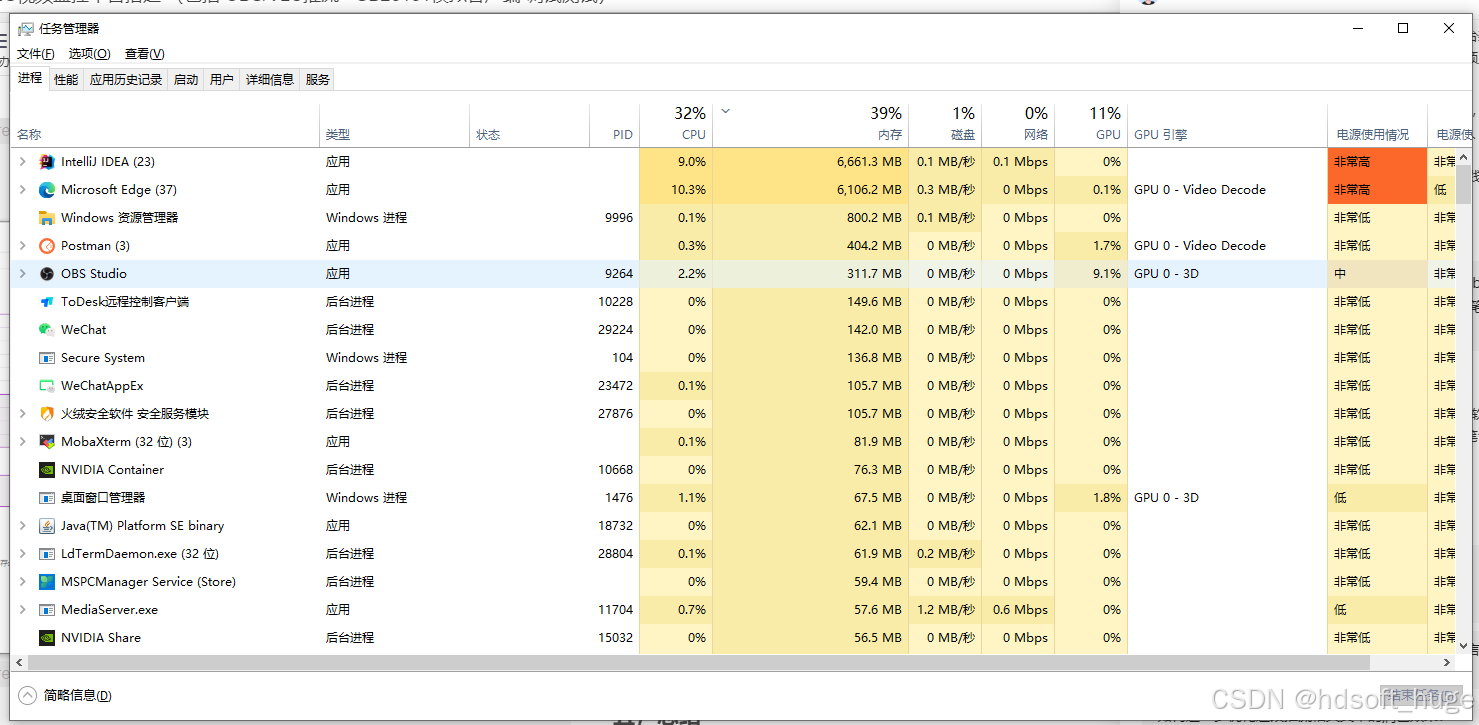Expand the MobaXterm (32 位) (3) group
This screenshot has height=725, width=1479.
click(x=22, y=441)
